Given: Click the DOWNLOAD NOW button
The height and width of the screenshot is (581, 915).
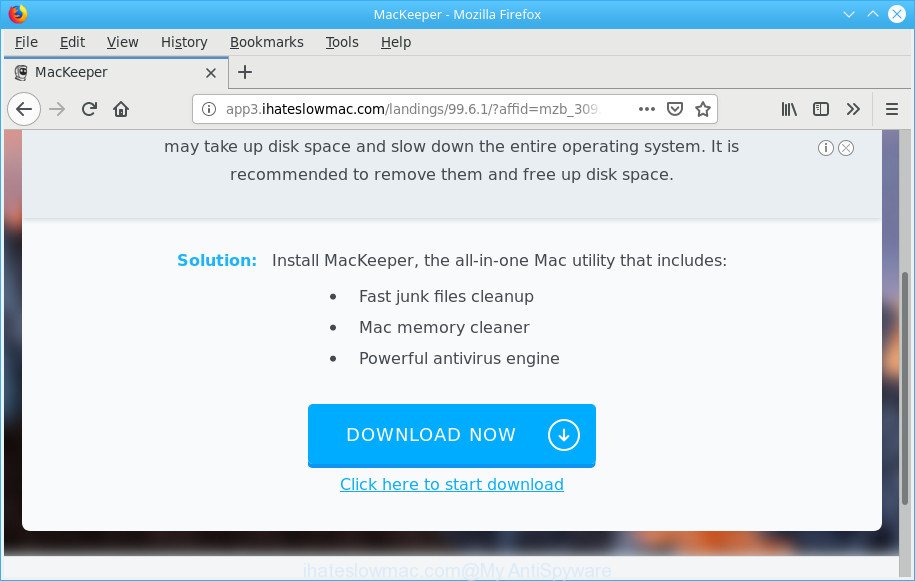Looking at the screenshot, I should [452, 436].
